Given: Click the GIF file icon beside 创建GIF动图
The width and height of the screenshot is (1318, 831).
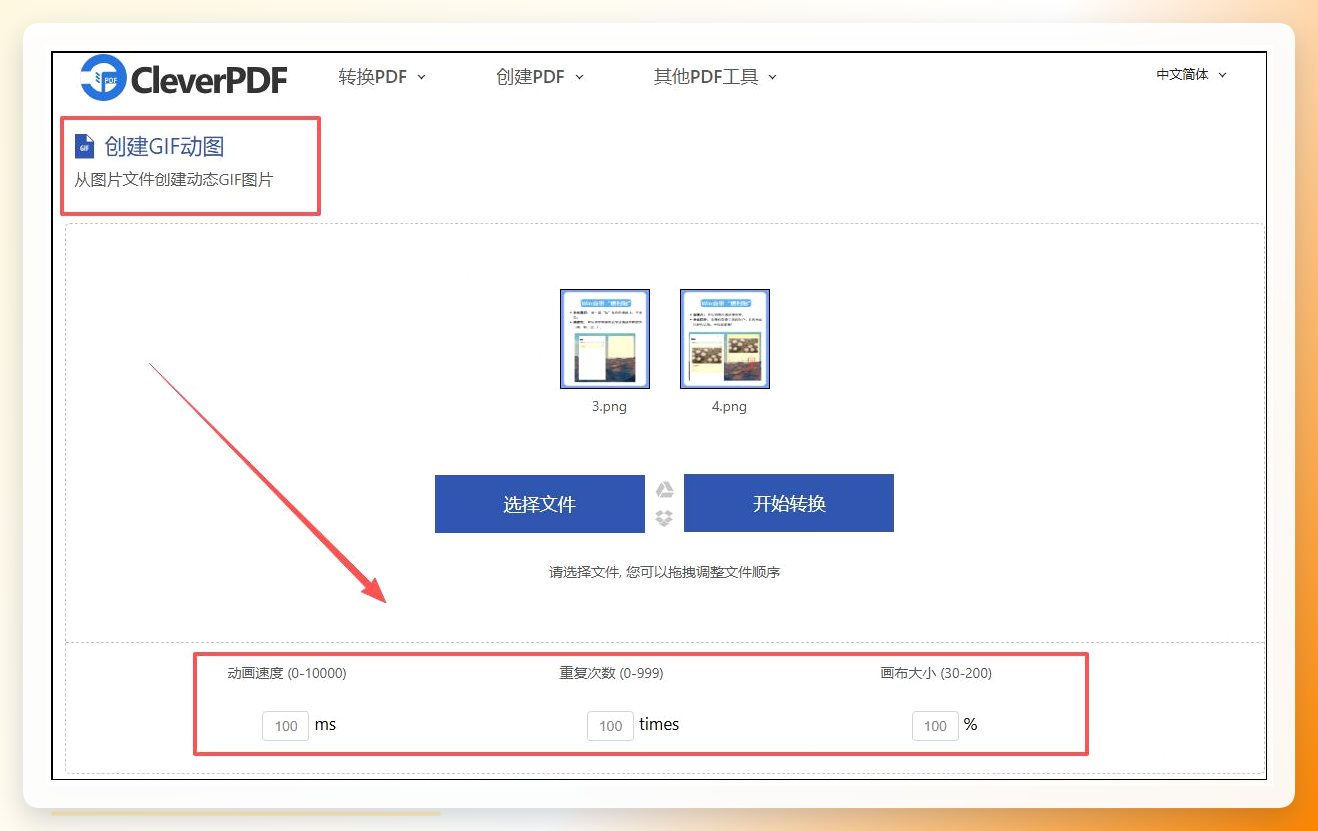Looking at the screenshot, I should [84, 147].
